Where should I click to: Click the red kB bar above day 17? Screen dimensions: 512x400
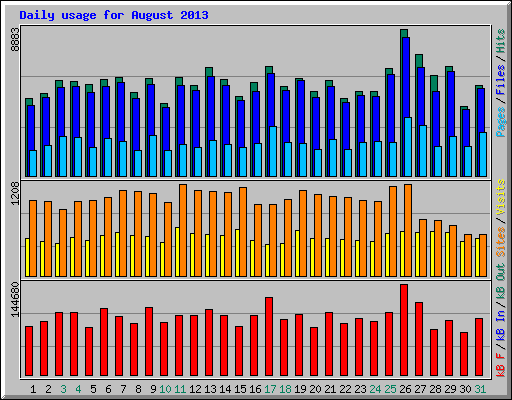pos(269,337)
